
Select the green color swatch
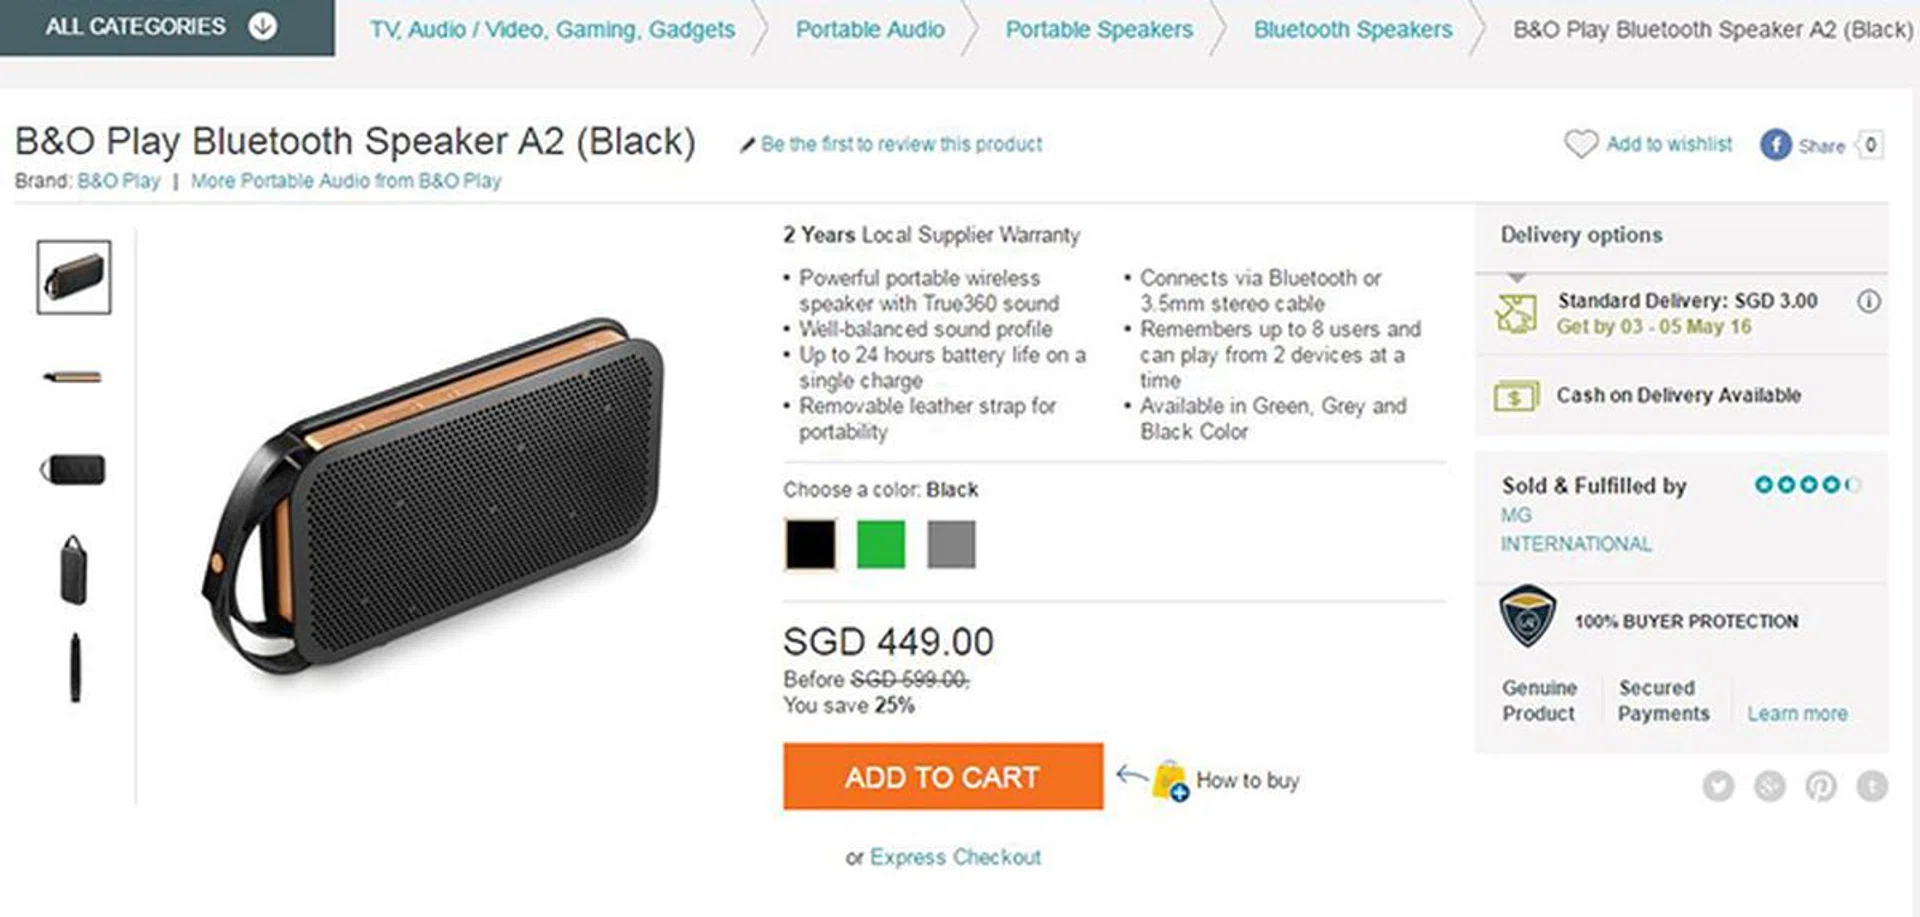pyautogui.click(x=881, y=544)
